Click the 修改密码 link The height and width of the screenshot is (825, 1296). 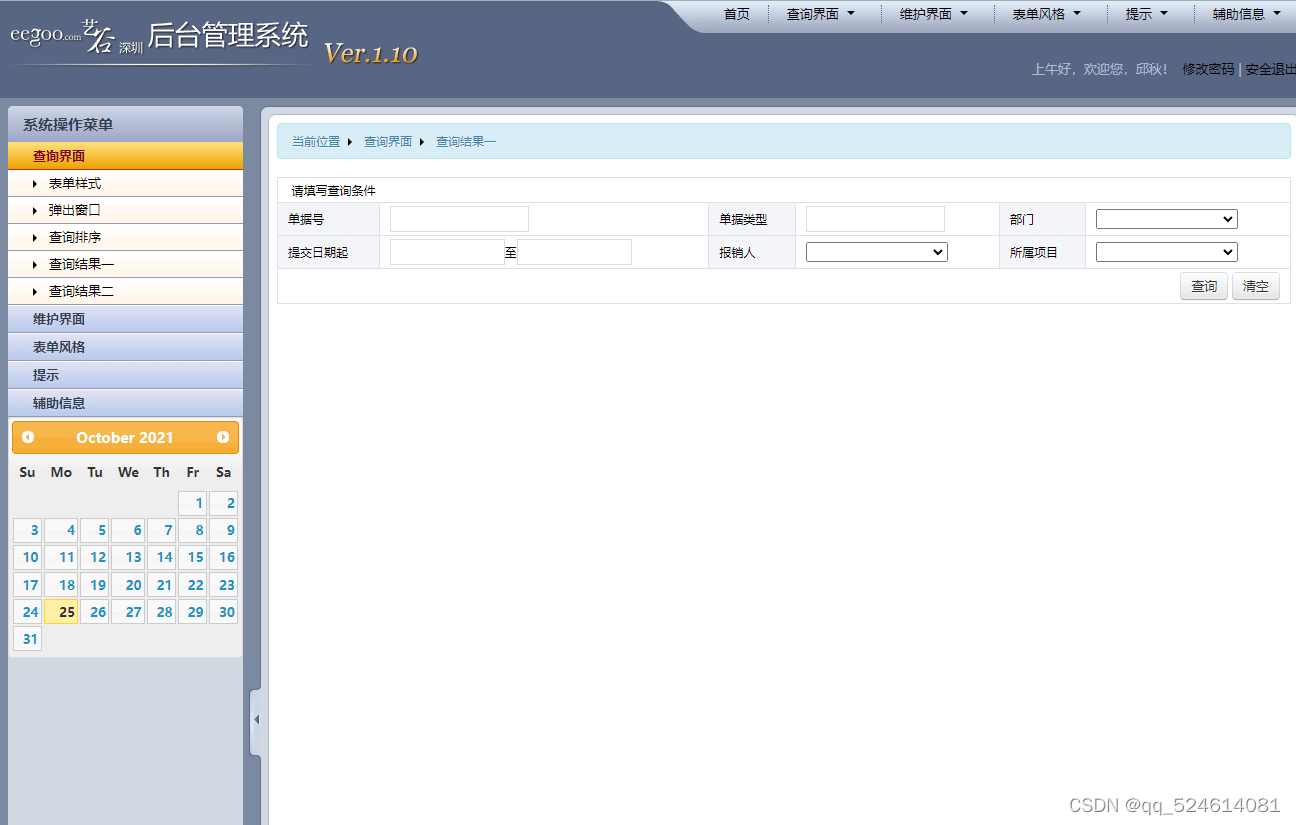pyautogui.click(x=1207, y=70)
